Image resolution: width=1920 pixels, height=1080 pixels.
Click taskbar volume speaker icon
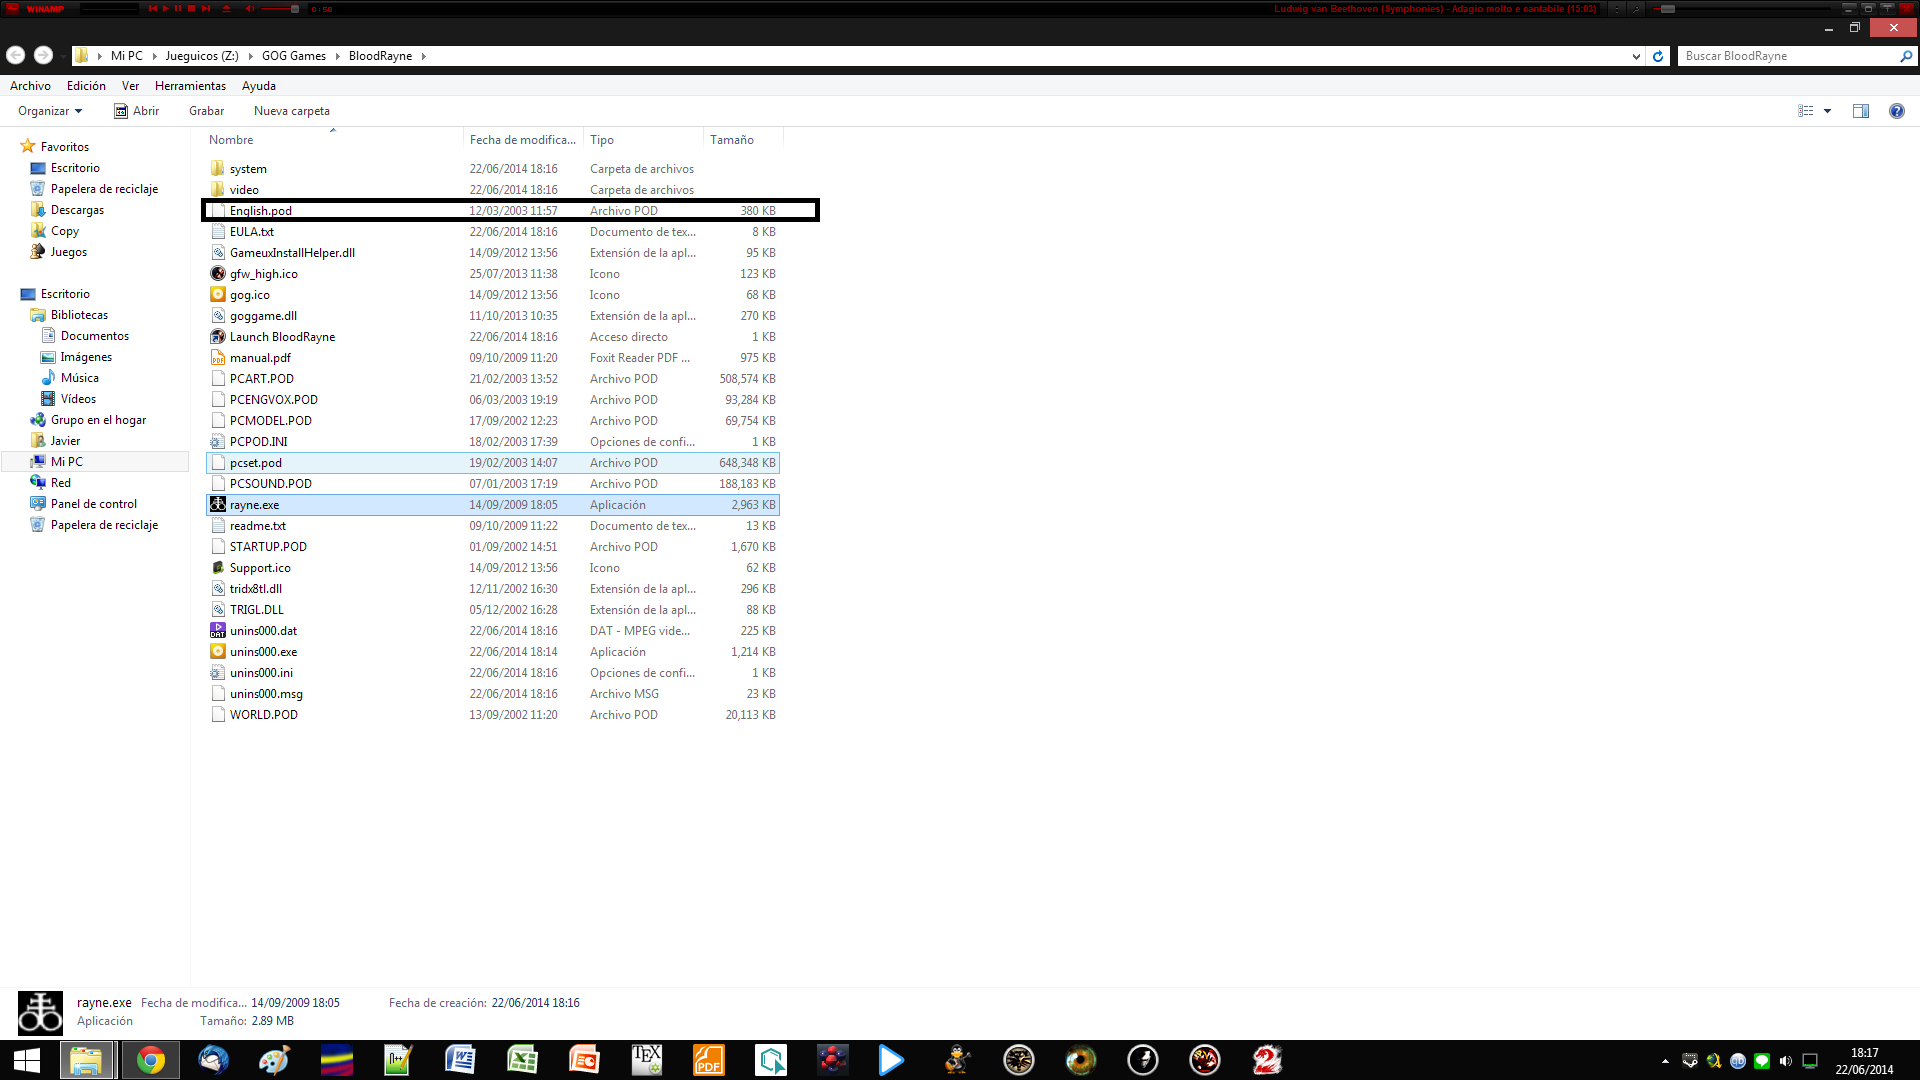[x=1786, y=1061]
